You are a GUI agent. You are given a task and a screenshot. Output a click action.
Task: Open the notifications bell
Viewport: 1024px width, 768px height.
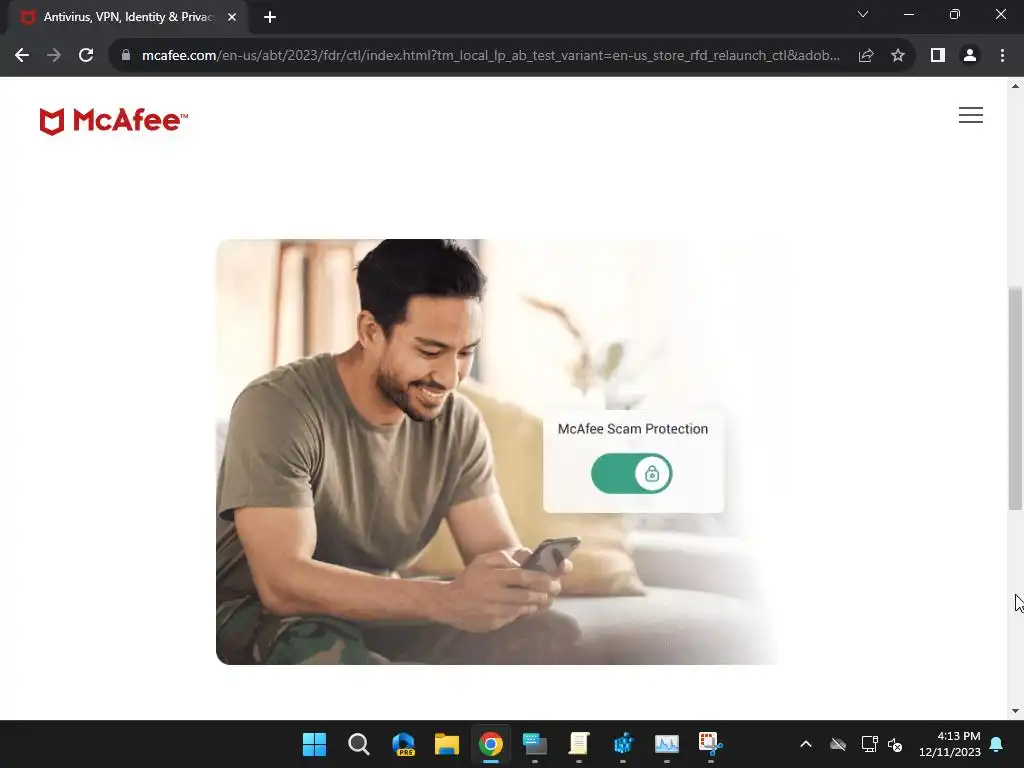click(997, 744)
